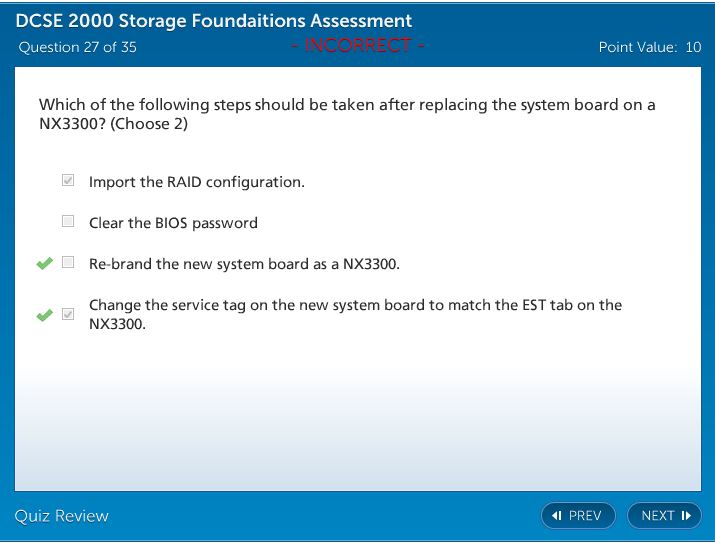This screenshot has width=715, height=543.
Task: Click the Quiz Review label
Action: 61,516
